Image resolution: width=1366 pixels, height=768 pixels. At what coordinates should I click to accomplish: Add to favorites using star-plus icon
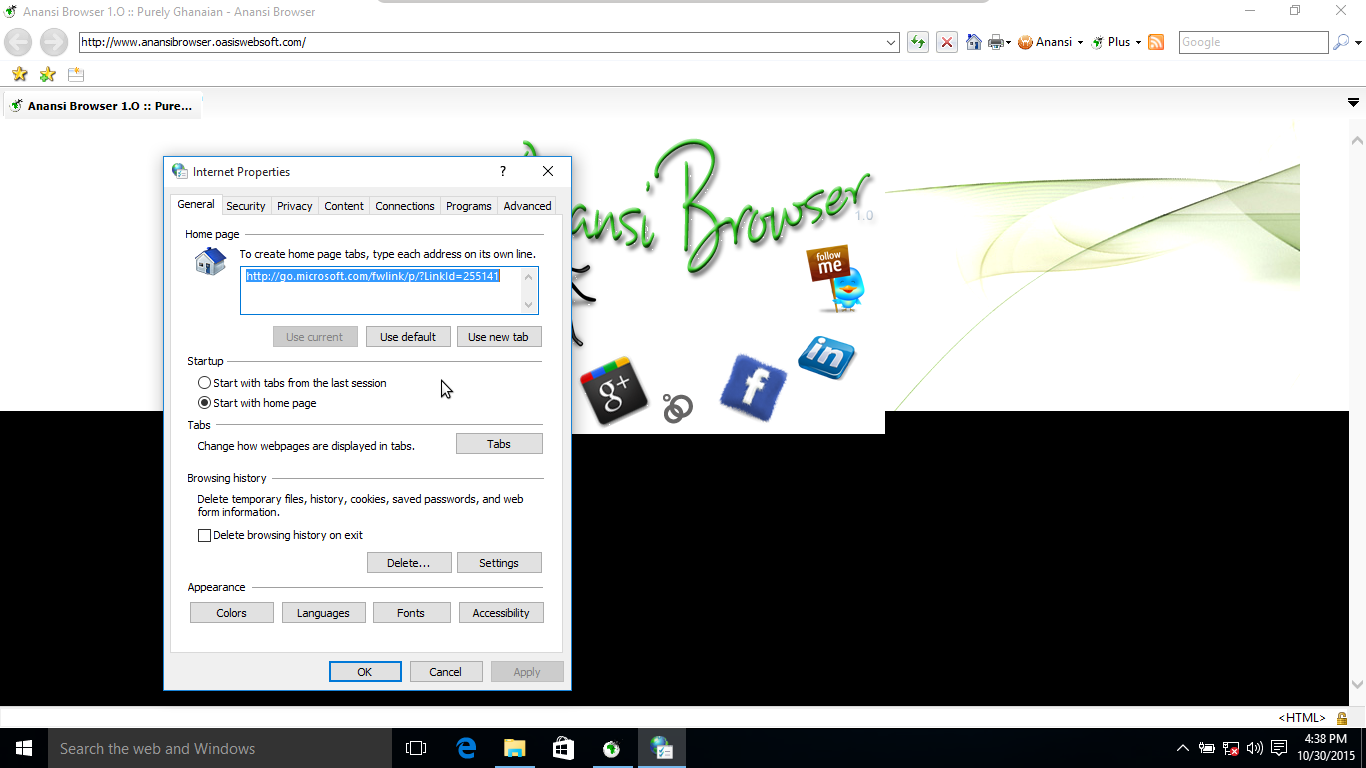47,74
